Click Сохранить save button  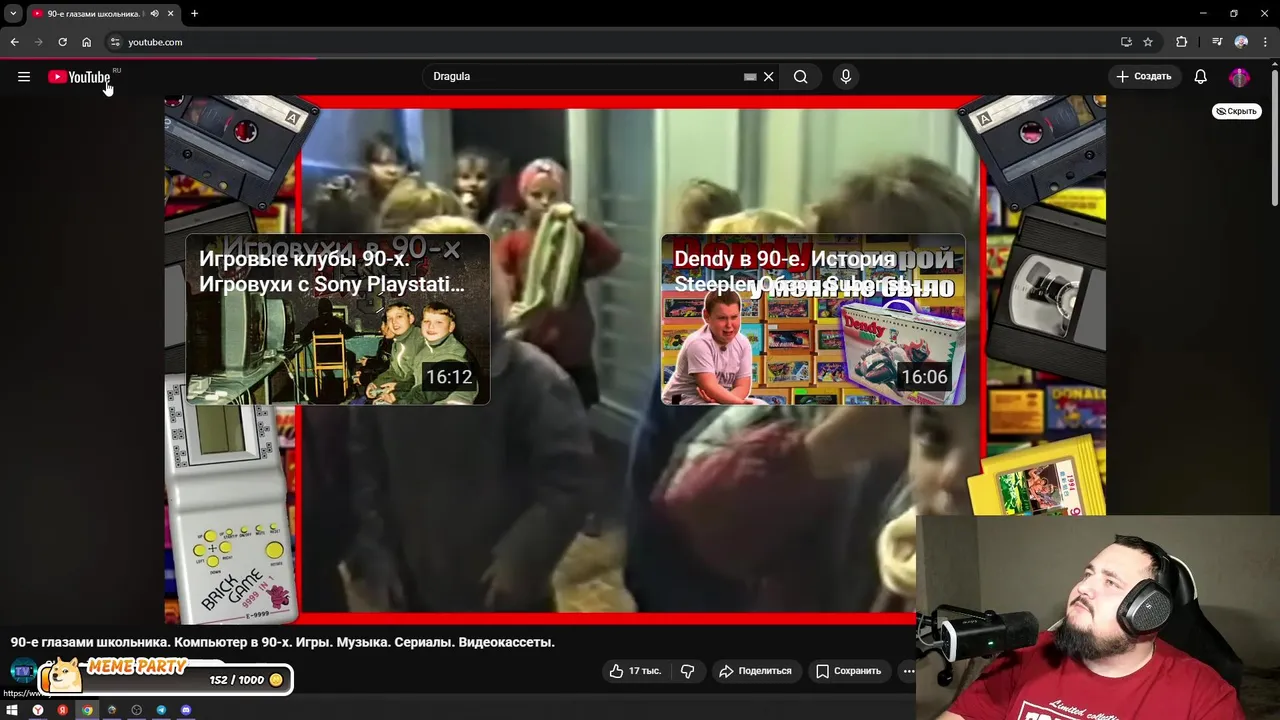tap(848, 671)
